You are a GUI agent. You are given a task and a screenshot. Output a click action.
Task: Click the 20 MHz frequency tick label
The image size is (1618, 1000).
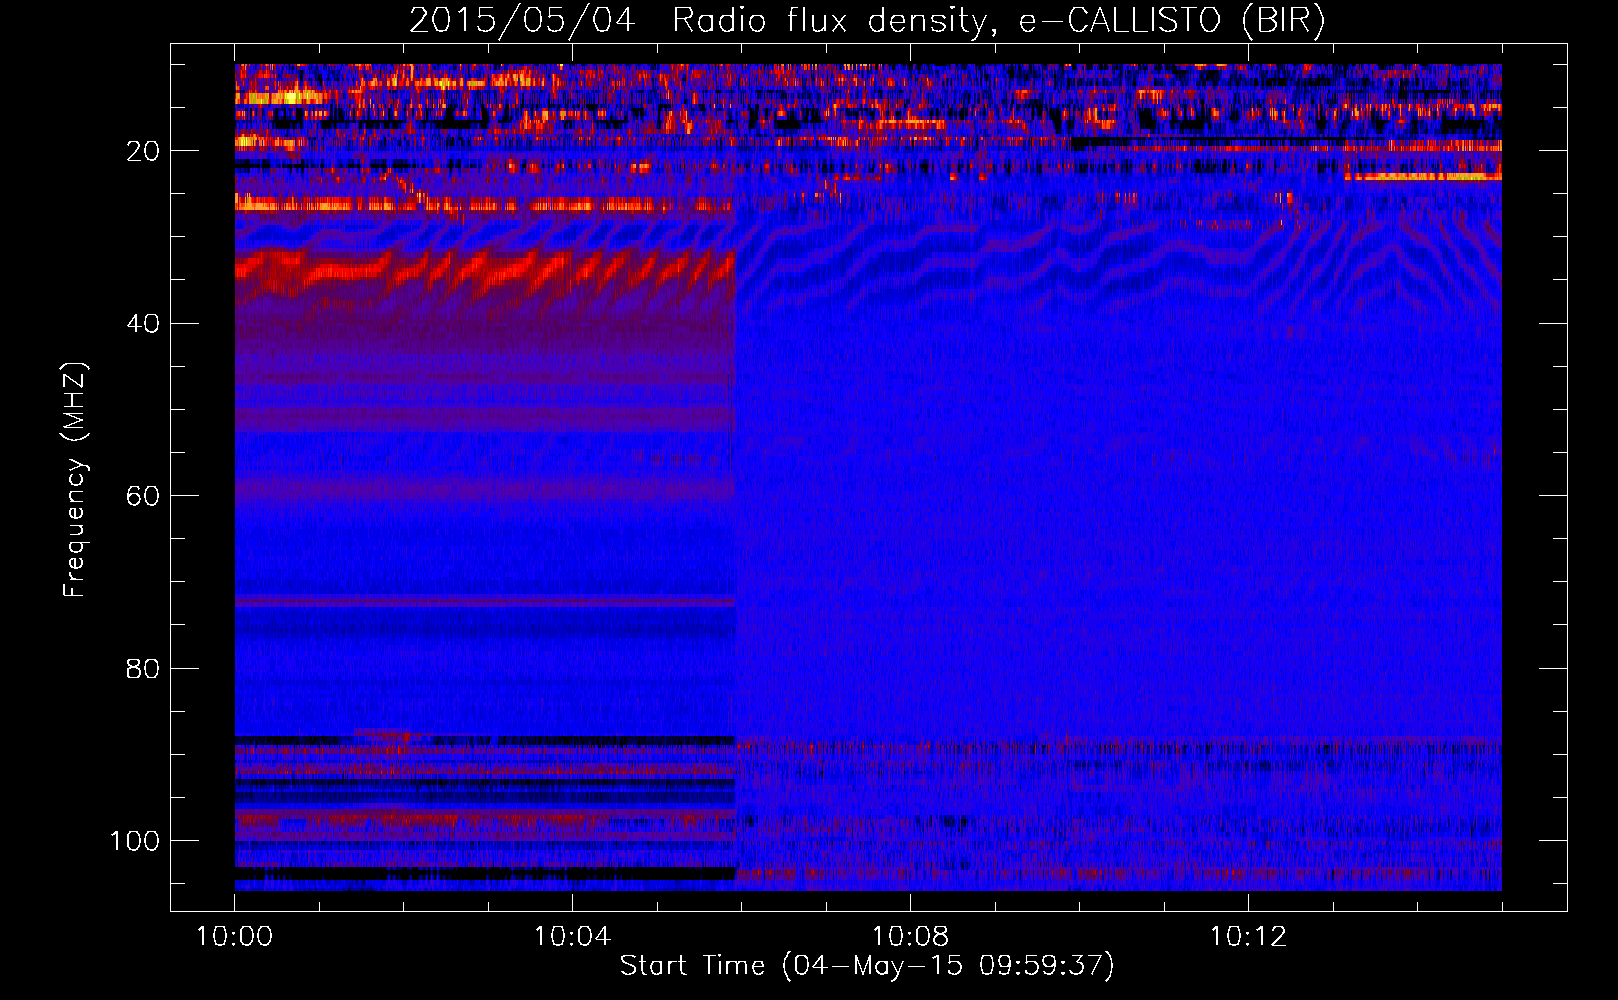pyautogui.click(x=143, y=151)
